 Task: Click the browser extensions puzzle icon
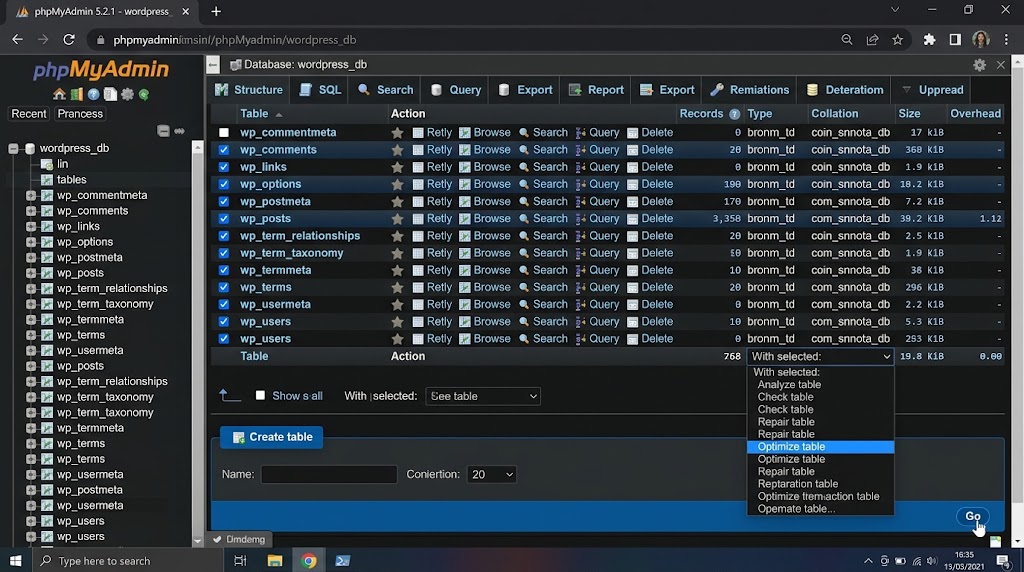(x=929, y=40)
